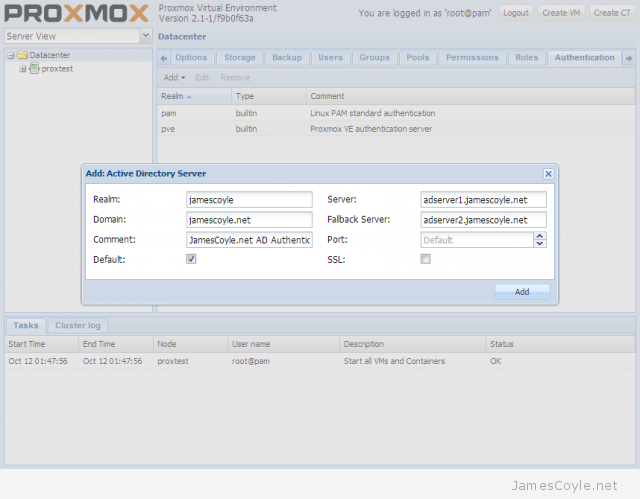Increase Port value with up spinner
The image size is (640, 499).
click(x=540, y=236)
